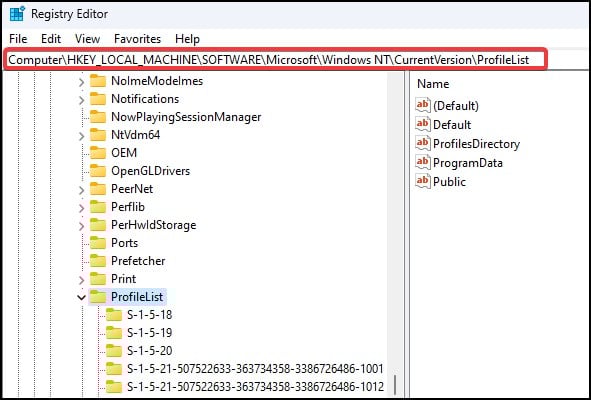This screenshot has width=591, height=400.
Task: Expand the Print key chevron
Action: (x=81, y=280)
